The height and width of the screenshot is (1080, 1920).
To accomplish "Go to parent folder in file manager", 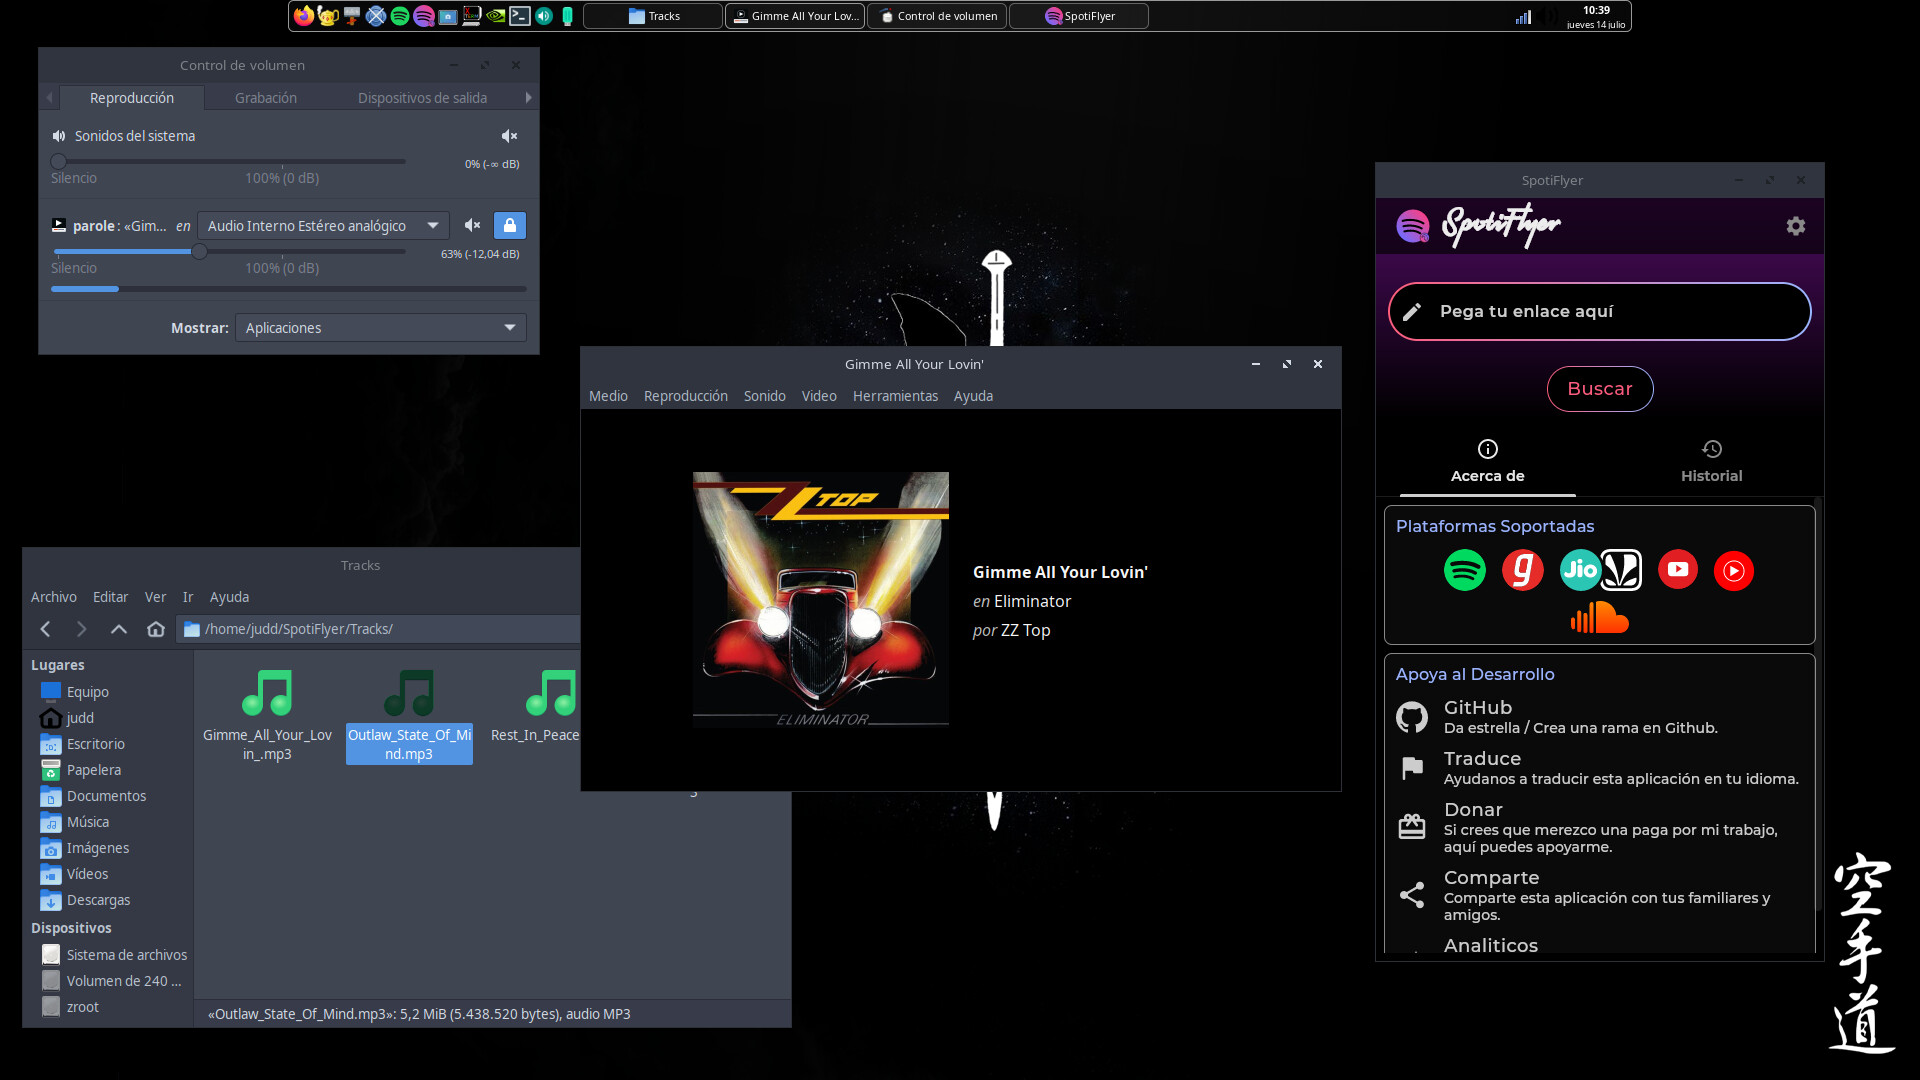I will coord(119,629).
